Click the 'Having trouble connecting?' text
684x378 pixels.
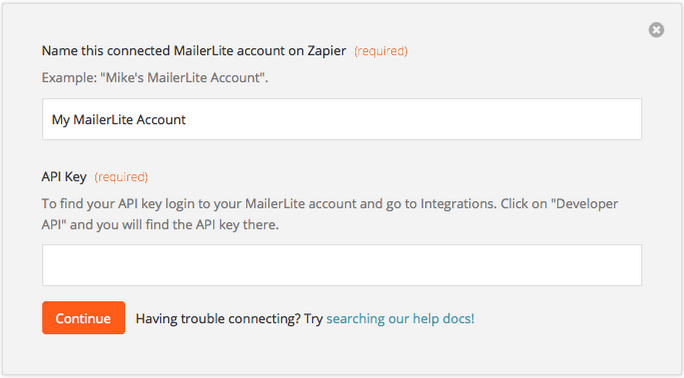(218, 319)
